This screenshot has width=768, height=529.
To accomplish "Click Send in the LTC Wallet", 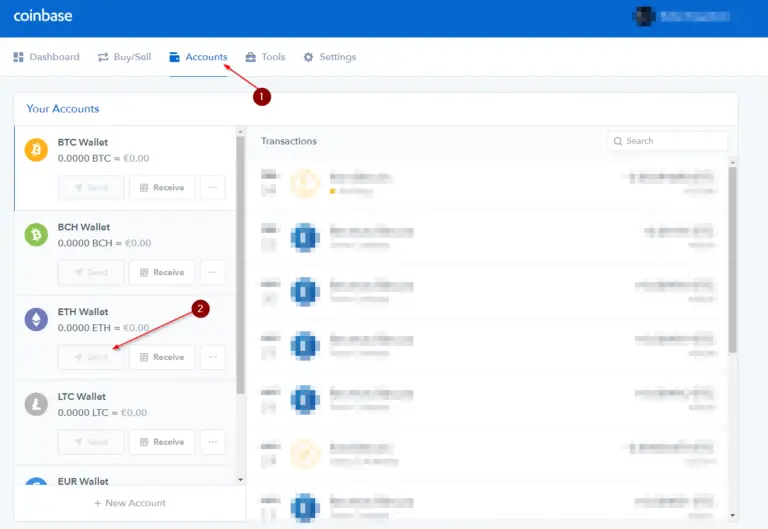I will (91, 442).
